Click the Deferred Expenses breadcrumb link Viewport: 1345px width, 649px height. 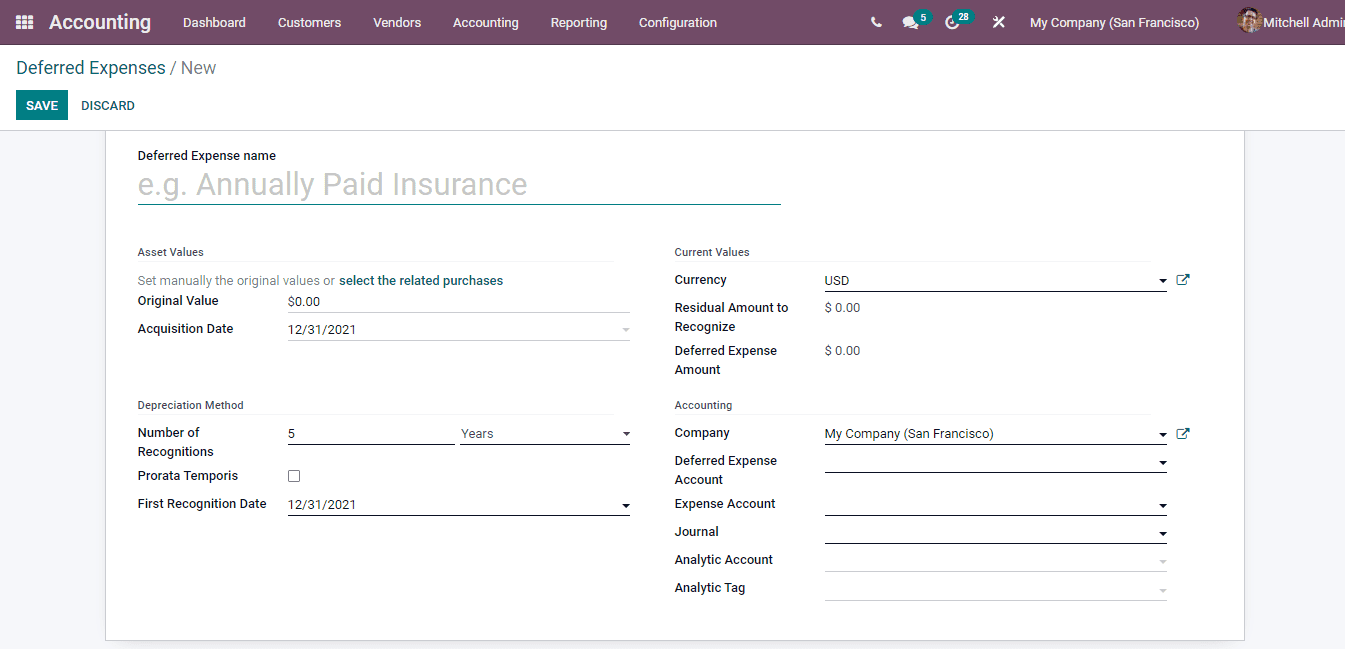tap(90, 67)
